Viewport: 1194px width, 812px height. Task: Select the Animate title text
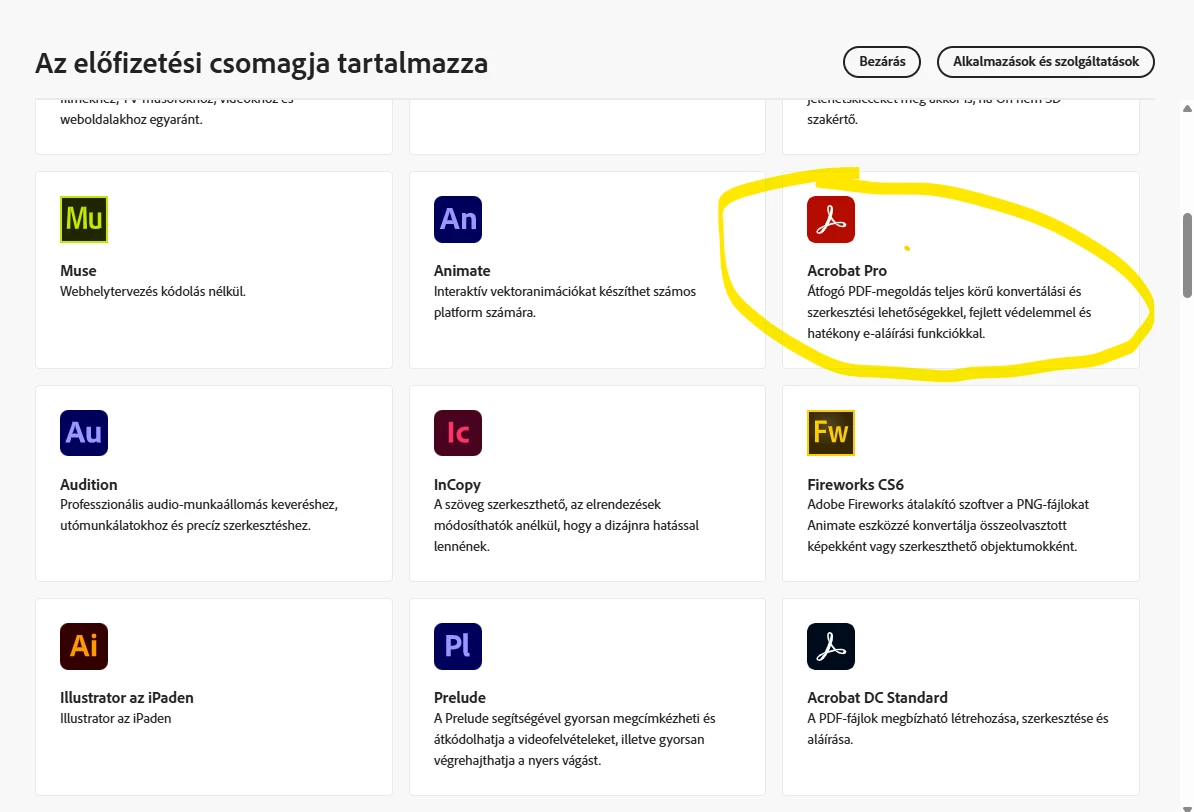point(462,270)
